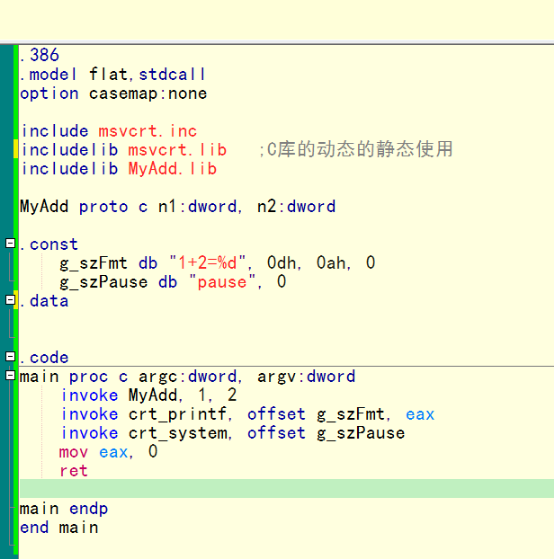This screenshot has width=554, height=560.
Task: Click 'crt_printf' in the invoke line
Action: [x=178, y=414]
